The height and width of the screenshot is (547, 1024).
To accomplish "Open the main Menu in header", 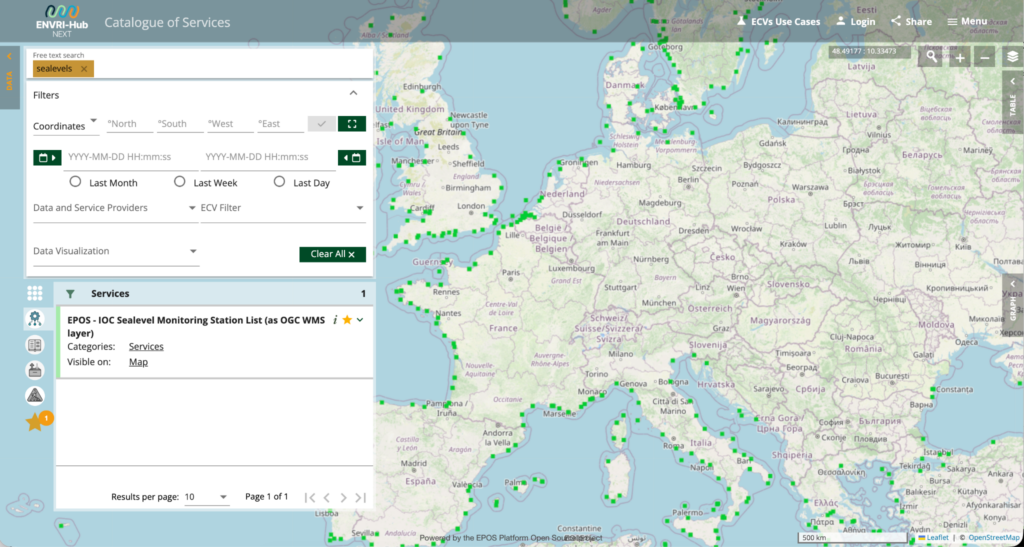I will [967, 21].
